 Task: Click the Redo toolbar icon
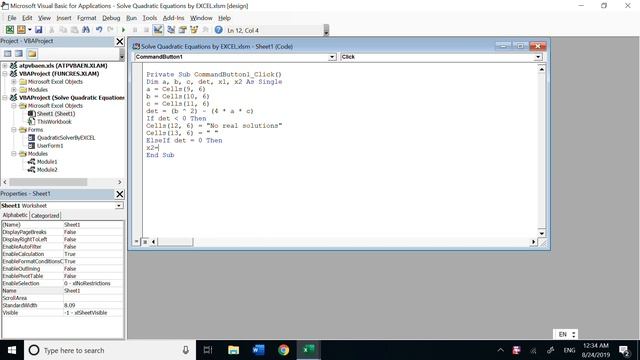110,30
